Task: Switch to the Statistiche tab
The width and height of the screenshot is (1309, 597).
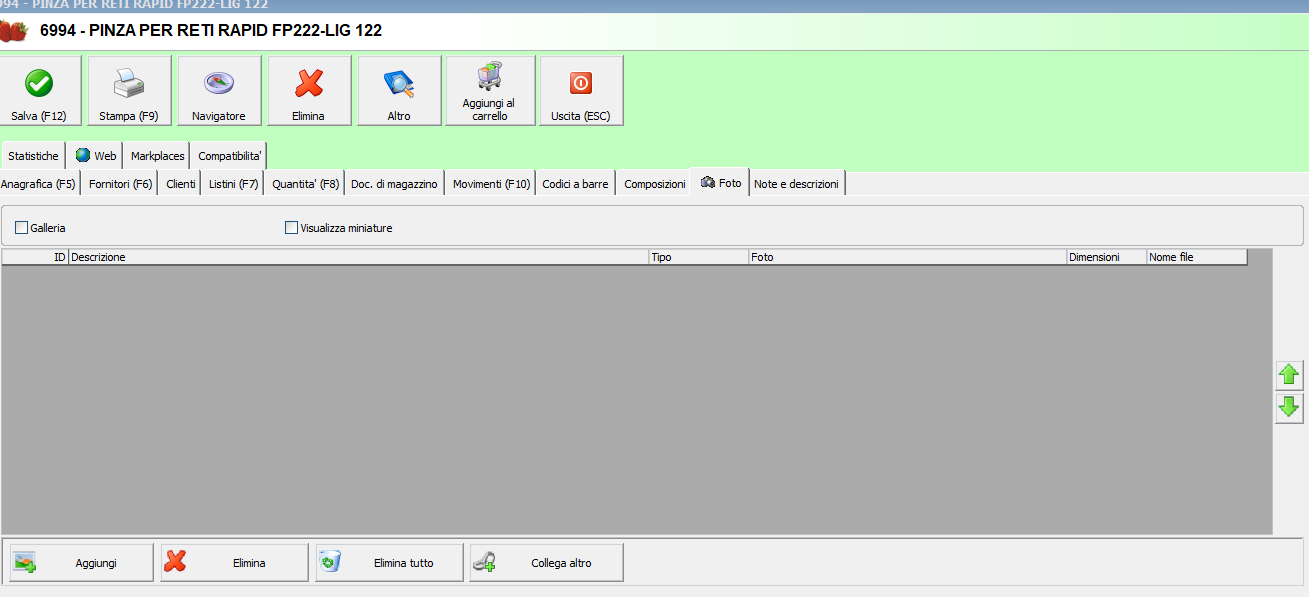Action: tap(33, 156)
